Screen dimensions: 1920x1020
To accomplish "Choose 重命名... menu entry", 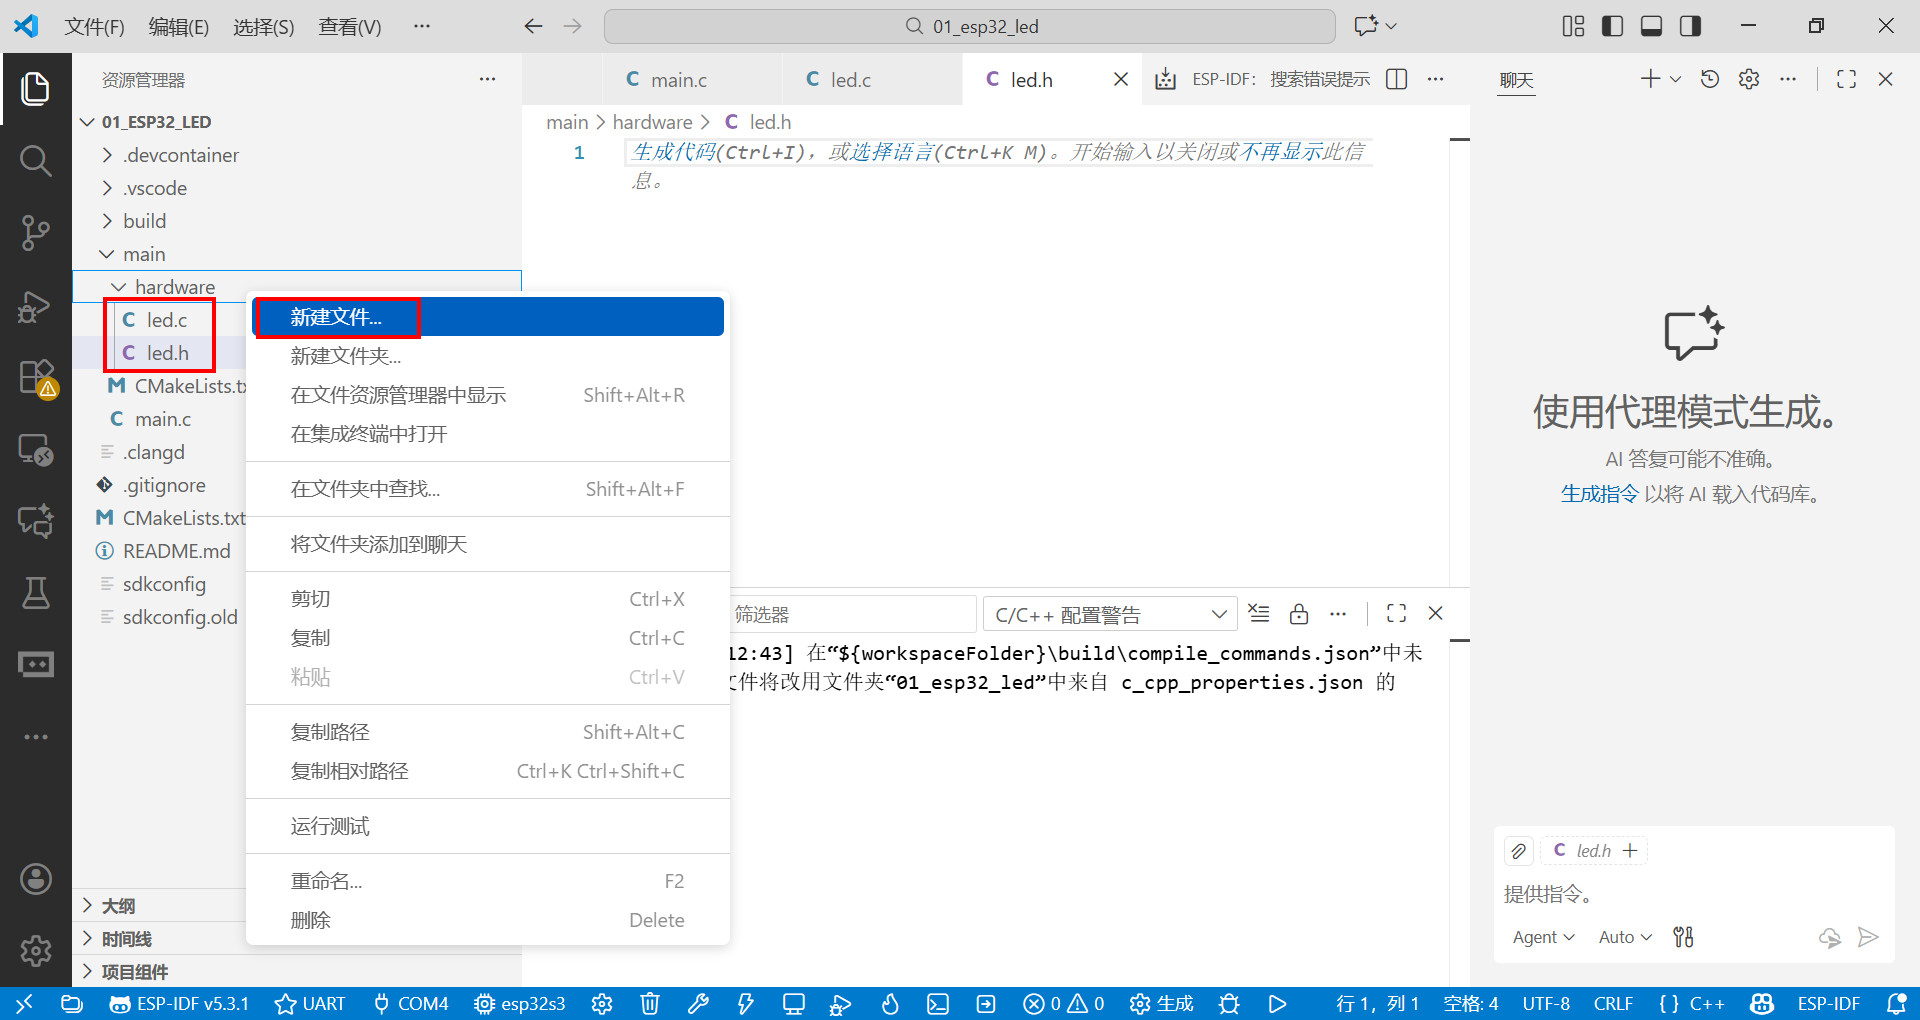I will (x=488, y=881).
